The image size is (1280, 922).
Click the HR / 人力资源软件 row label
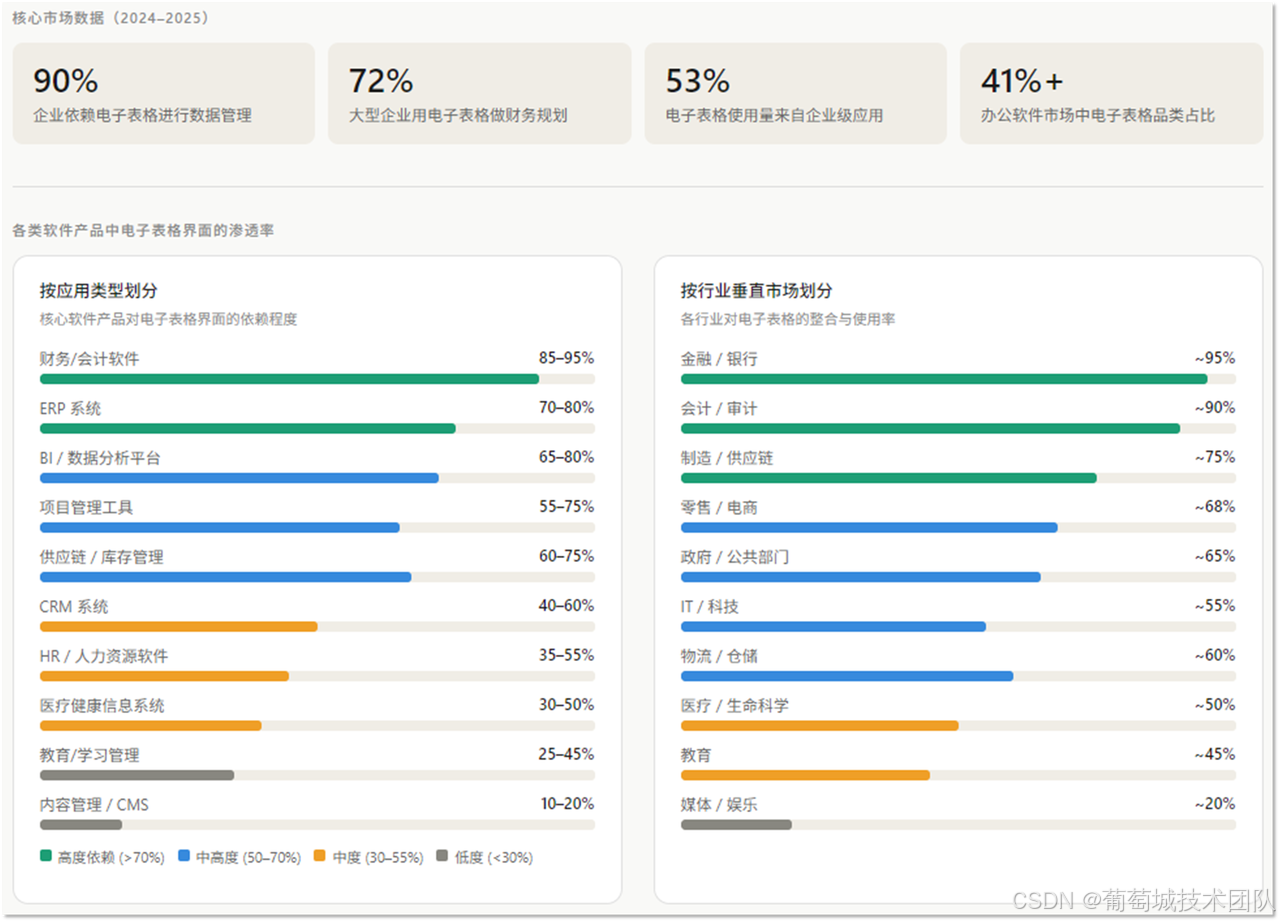pyautogui.click(x=104, y=656)
